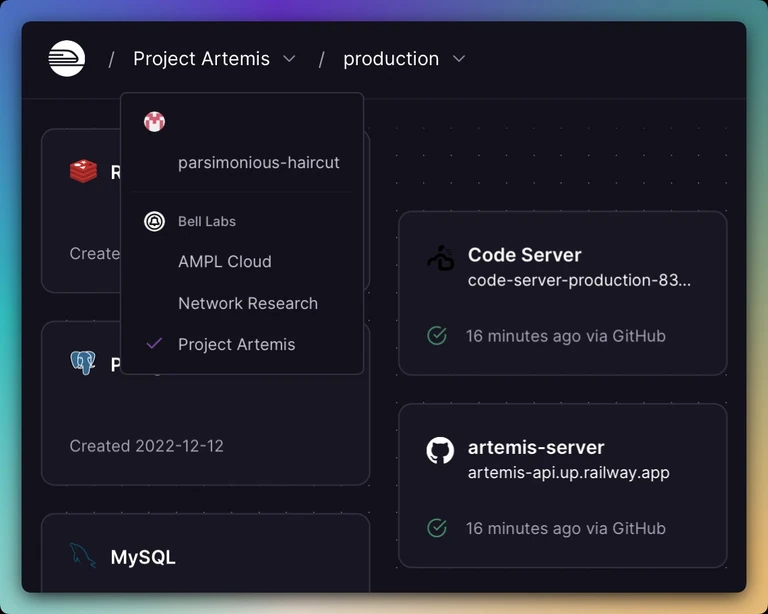Viewport: 768px width, 614px height.
Task: Click the Bell Labs team label
Action: pyautogui.click(x=207, y=221)
